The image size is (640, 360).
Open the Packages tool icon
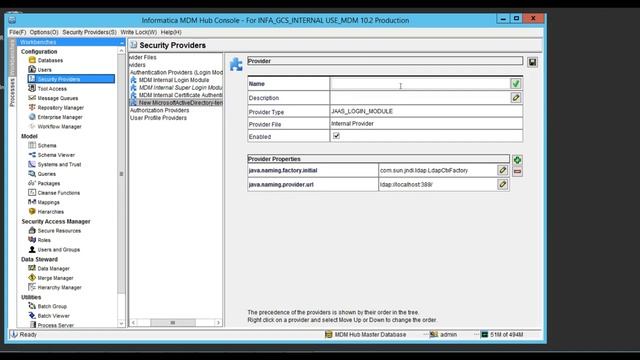pos(32,183)
